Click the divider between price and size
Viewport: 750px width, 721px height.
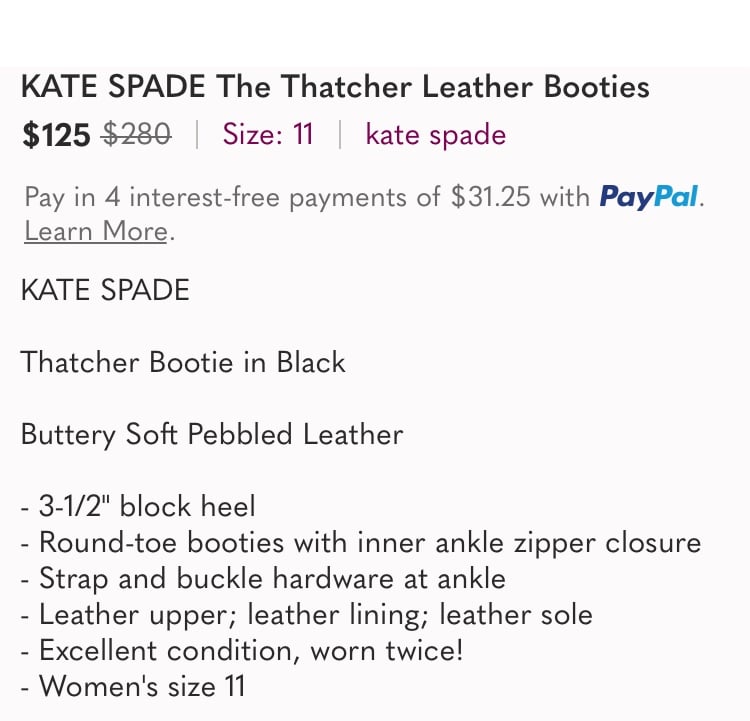click(197, 134)
